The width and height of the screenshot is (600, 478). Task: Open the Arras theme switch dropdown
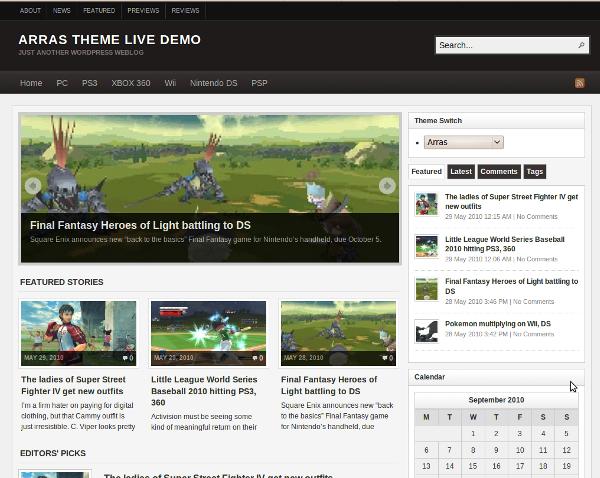pyautogui.click(x=463, y=142)
